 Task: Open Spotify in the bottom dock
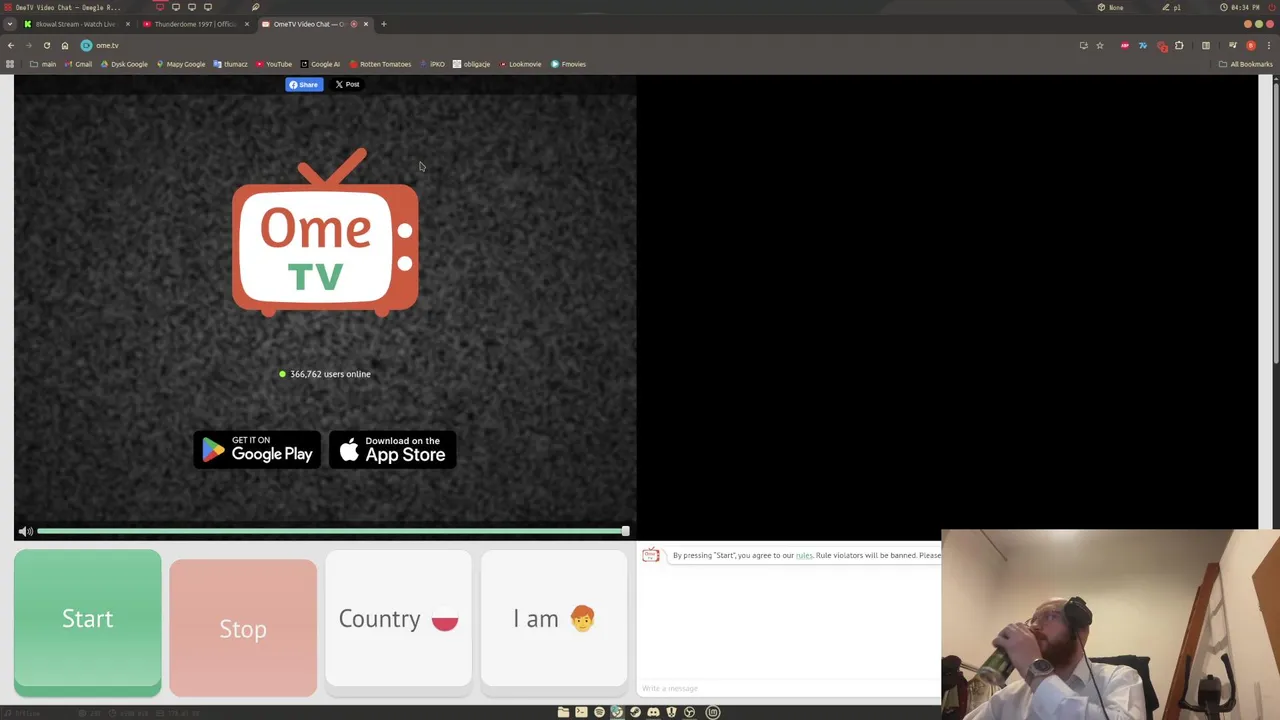point(599,712)
